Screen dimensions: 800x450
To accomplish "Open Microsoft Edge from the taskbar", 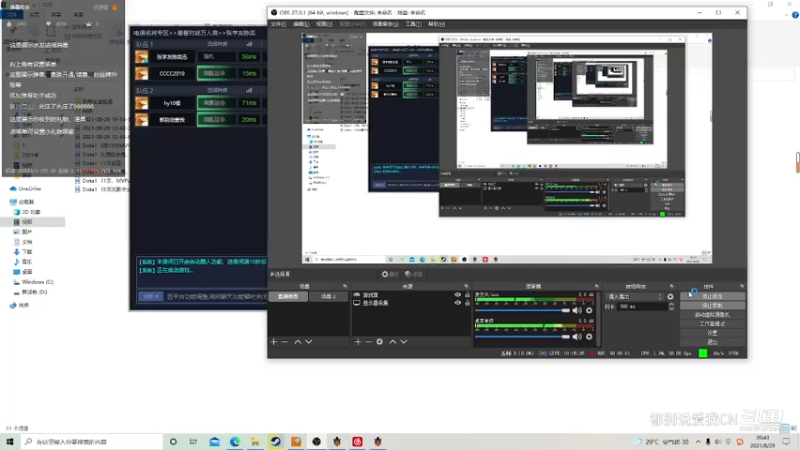I will [235, 441].
